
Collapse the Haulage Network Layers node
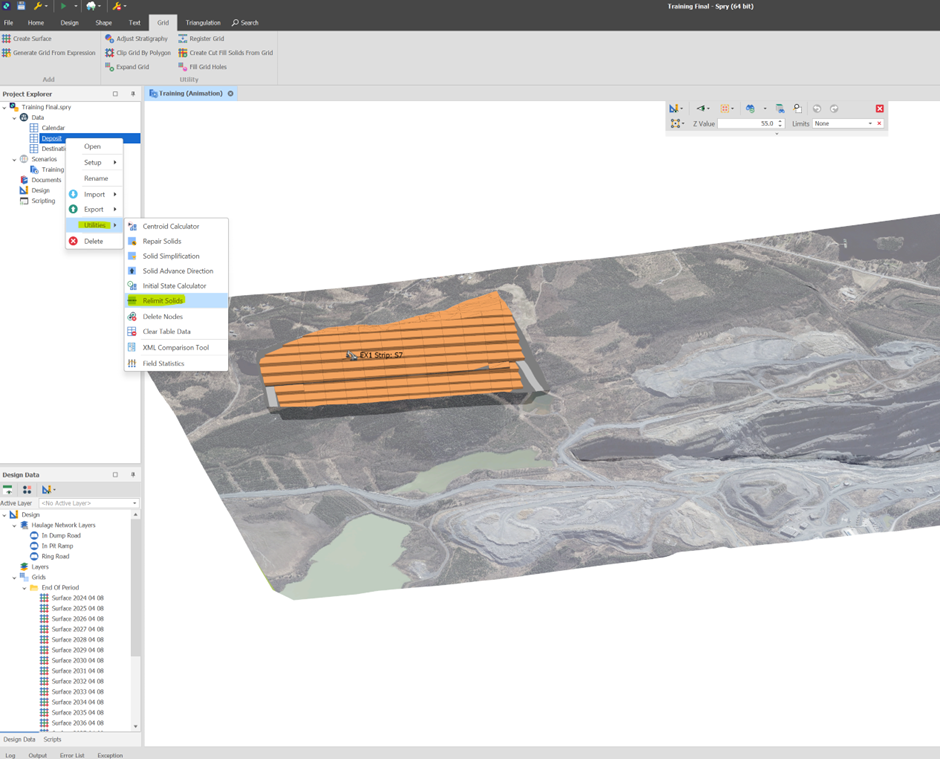pos(14,525)
